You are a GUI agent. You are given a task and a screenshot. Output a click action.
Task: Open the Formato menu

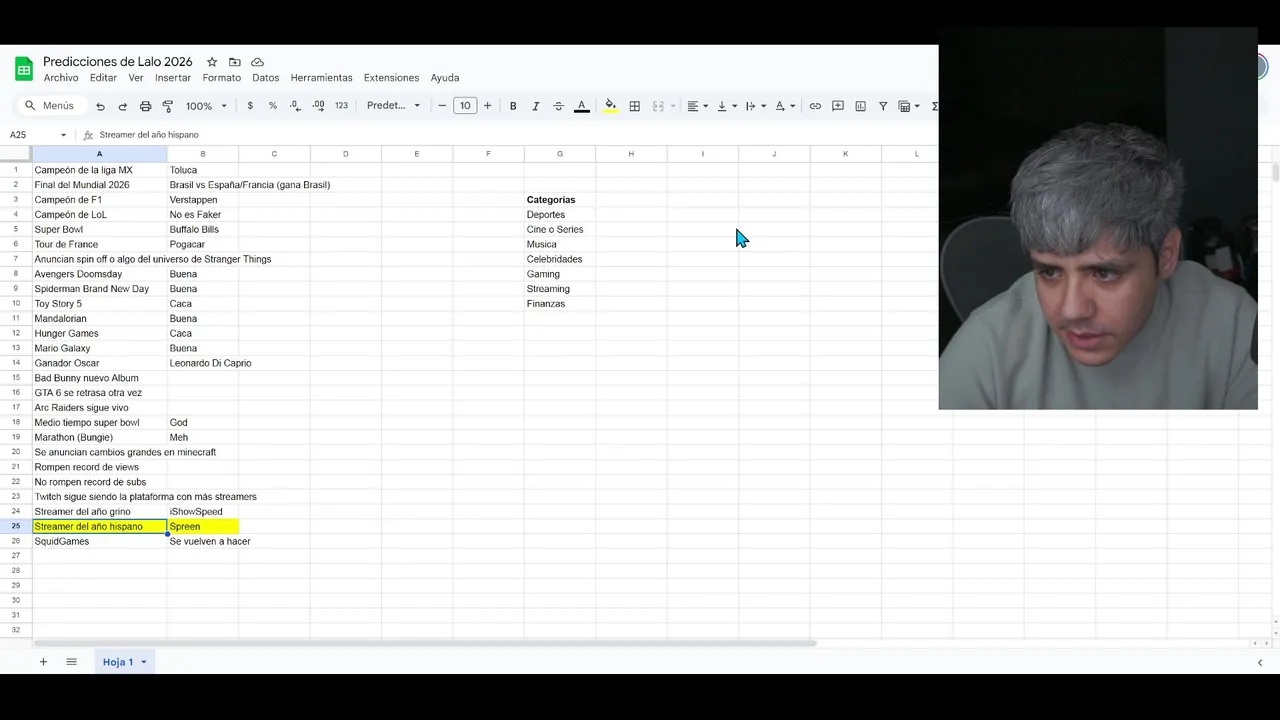[x=222, y=78]
